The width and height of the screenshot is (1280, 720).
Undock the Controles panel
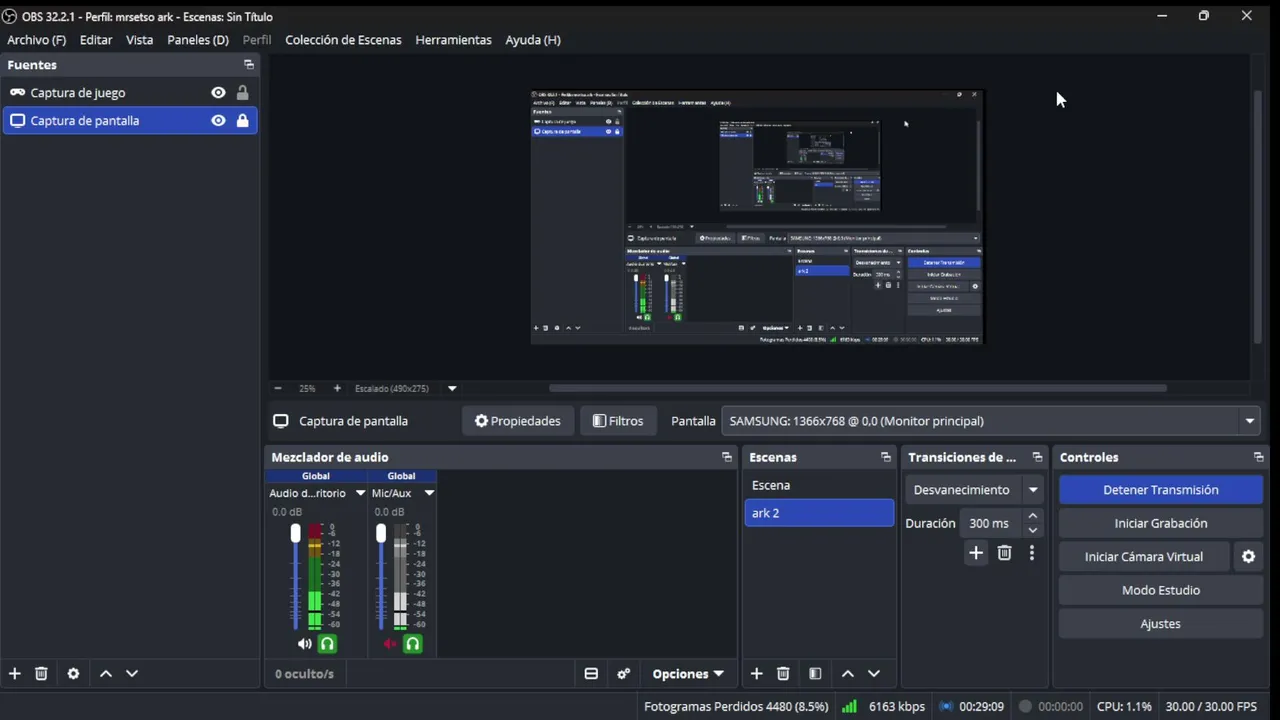click(1259, 457)
